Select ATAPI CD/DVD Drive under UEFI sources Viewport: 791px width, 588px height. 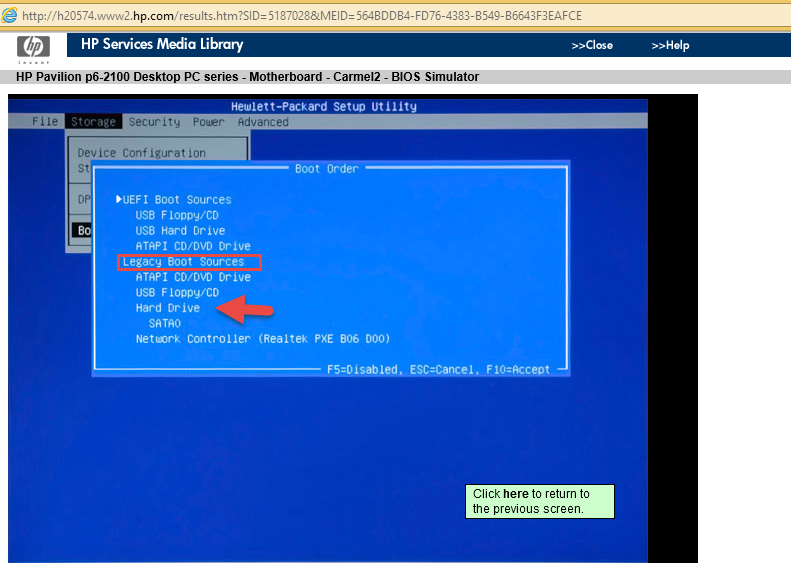click(193, 246)
